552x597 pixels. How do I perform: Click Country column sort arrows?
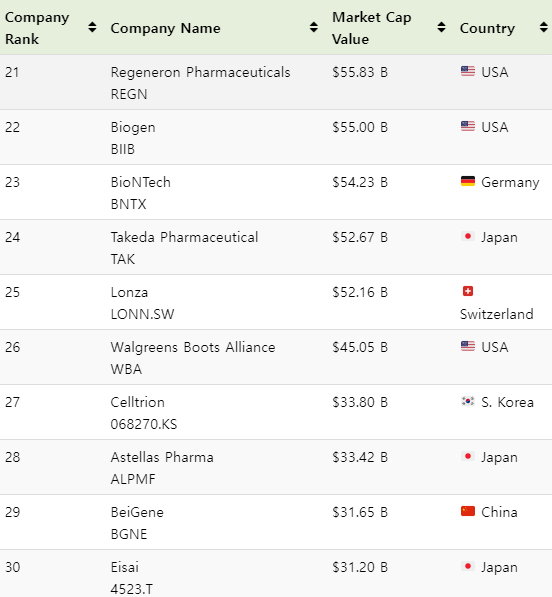[x=544, y=27]
